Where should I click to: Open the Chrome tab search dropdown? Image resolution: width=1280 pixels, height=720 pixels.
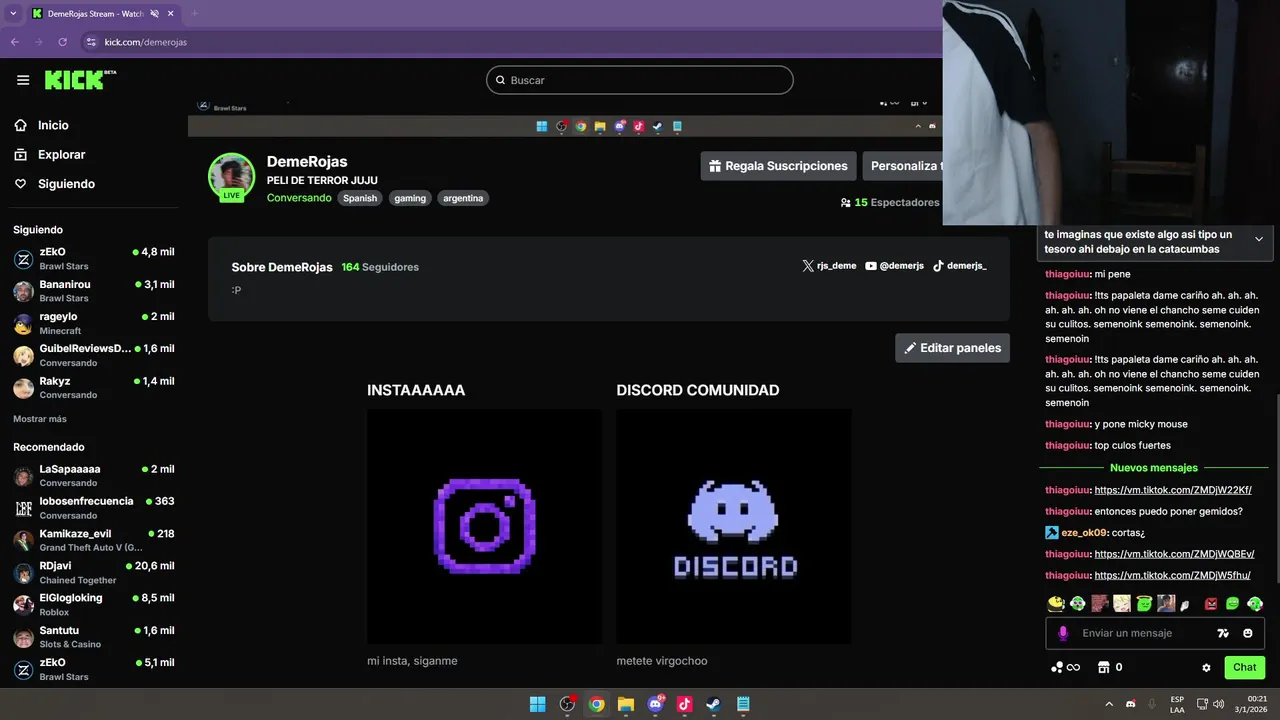[x=13, y=13]
